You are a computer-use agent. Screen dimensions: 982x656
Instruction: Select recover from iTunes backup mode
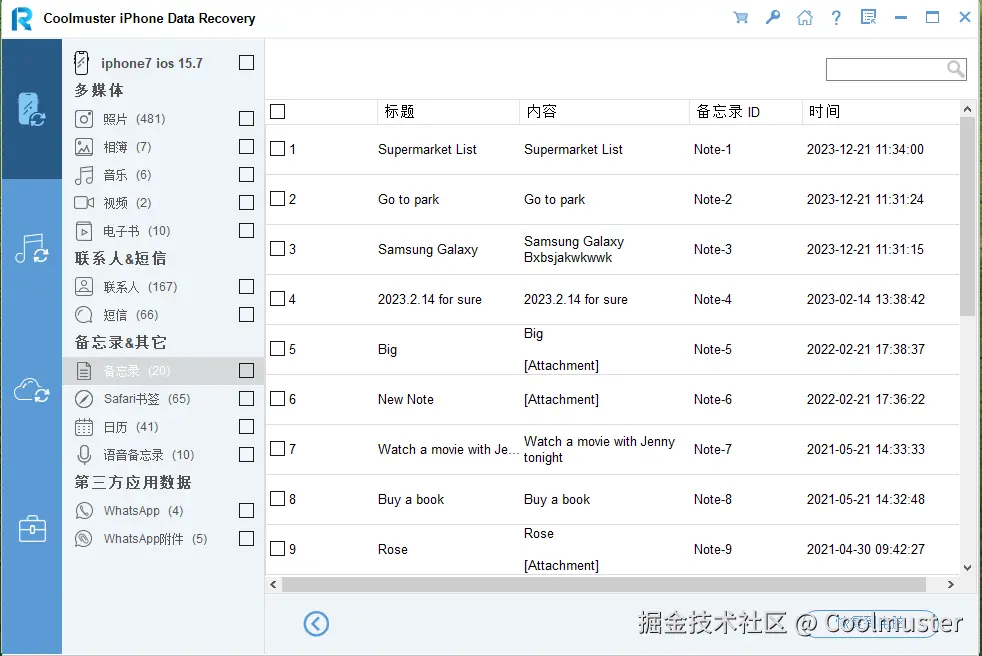[31, 249]
